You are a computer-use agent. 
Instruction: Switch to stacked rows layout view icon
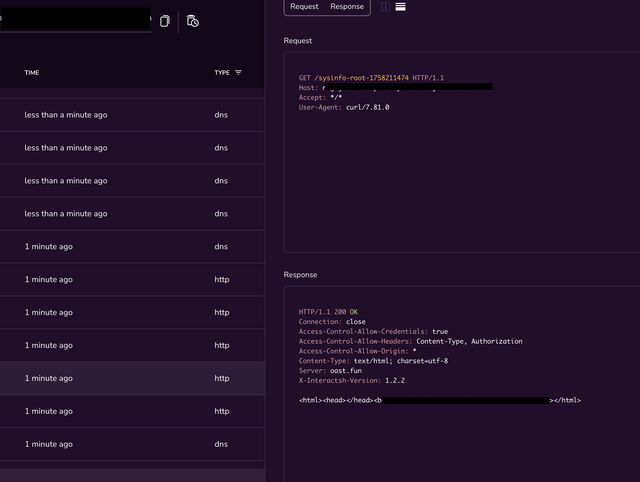point(400,7)
